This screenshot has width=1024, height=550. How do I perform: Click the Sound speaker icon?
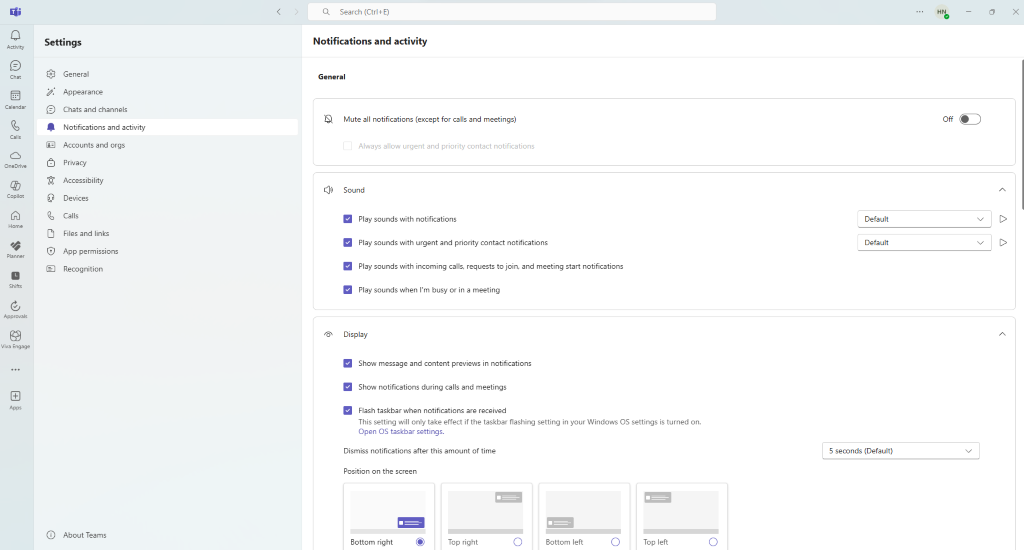point(328,190)
